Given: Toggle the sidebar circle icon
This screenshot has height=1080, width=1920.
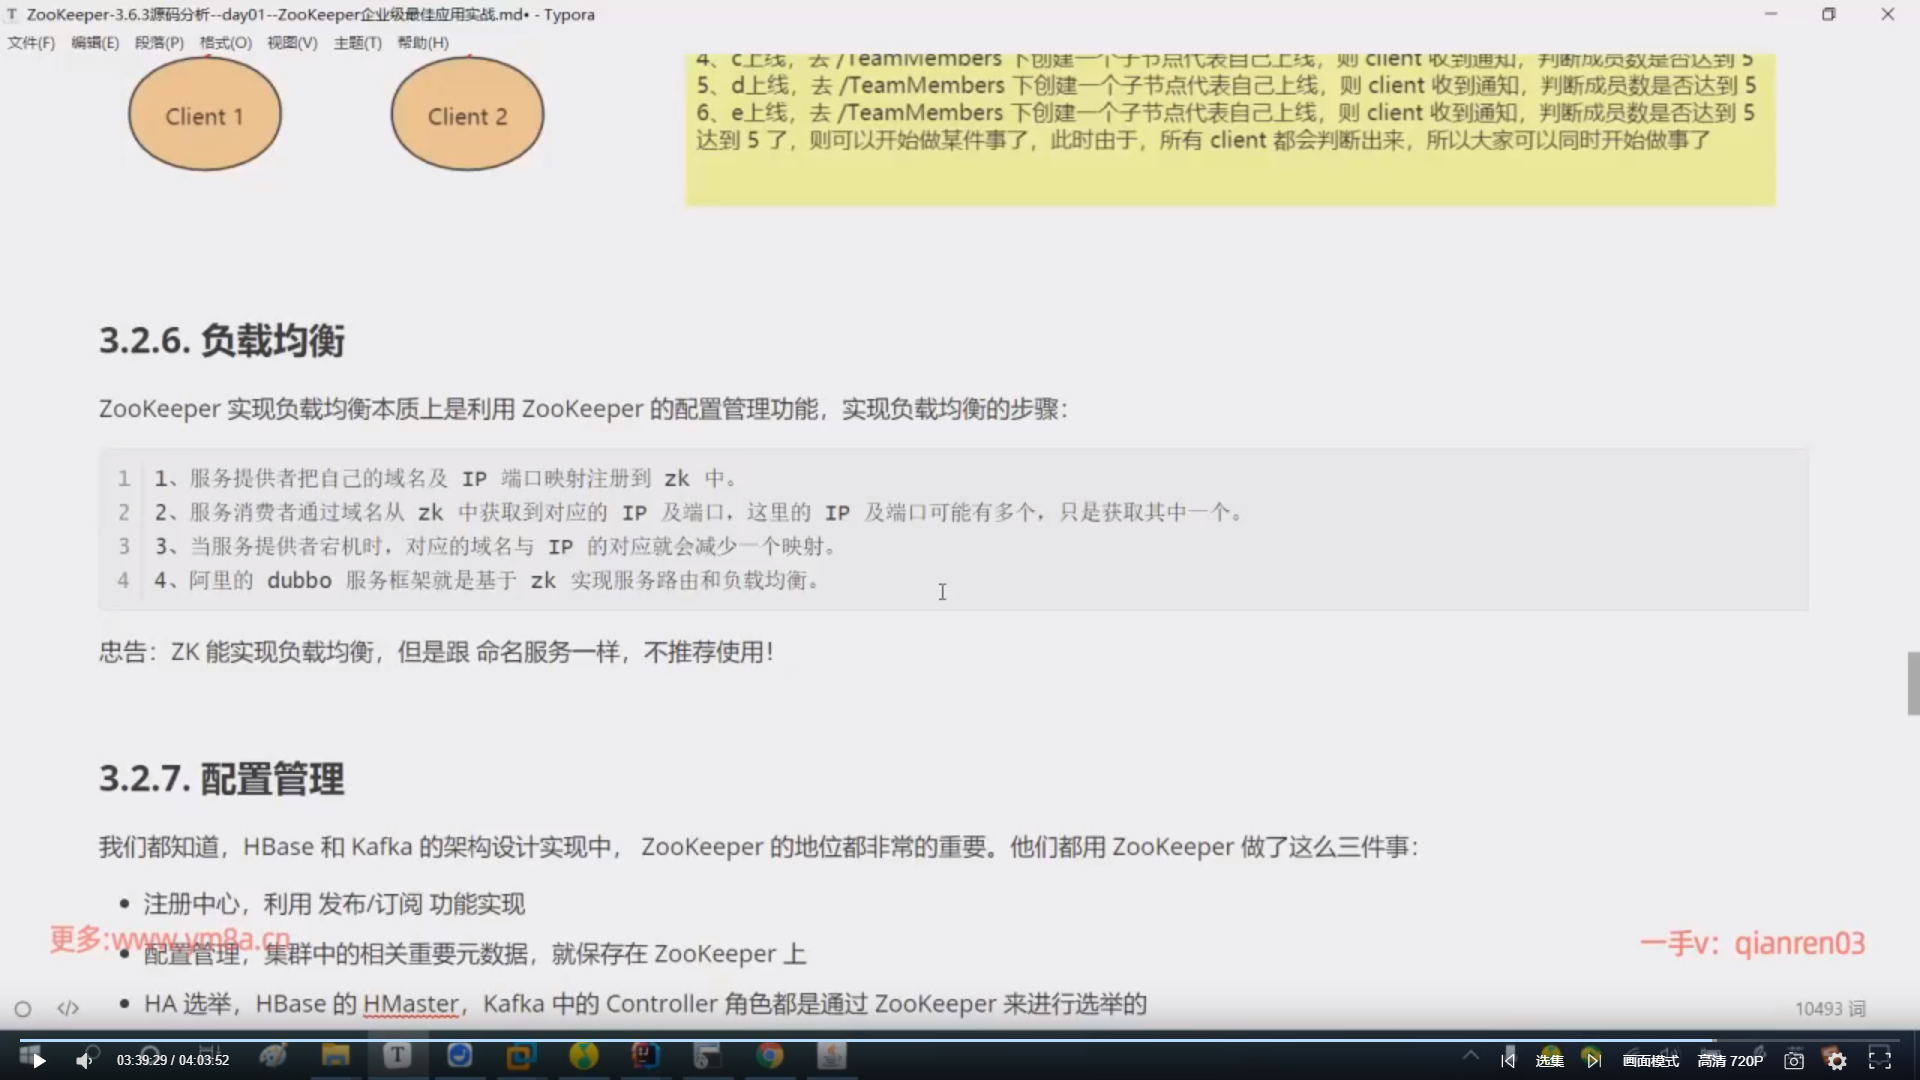Looking at the screenshot, I should point(23,1008).
